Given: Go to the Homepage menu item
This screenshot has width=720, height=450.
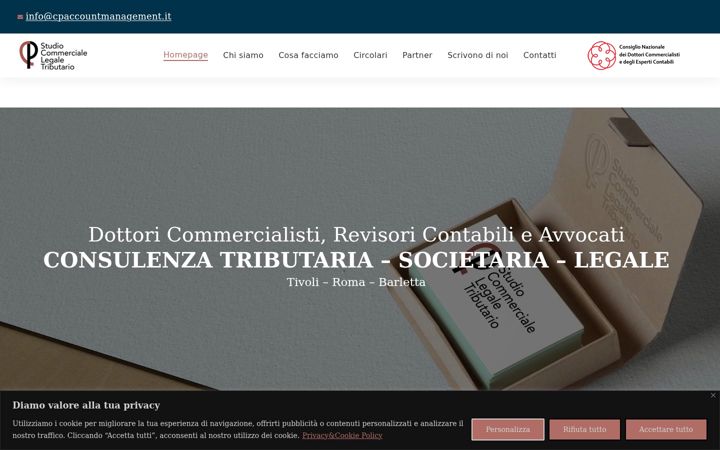Looking at the screenshot, I should point(186,55).
